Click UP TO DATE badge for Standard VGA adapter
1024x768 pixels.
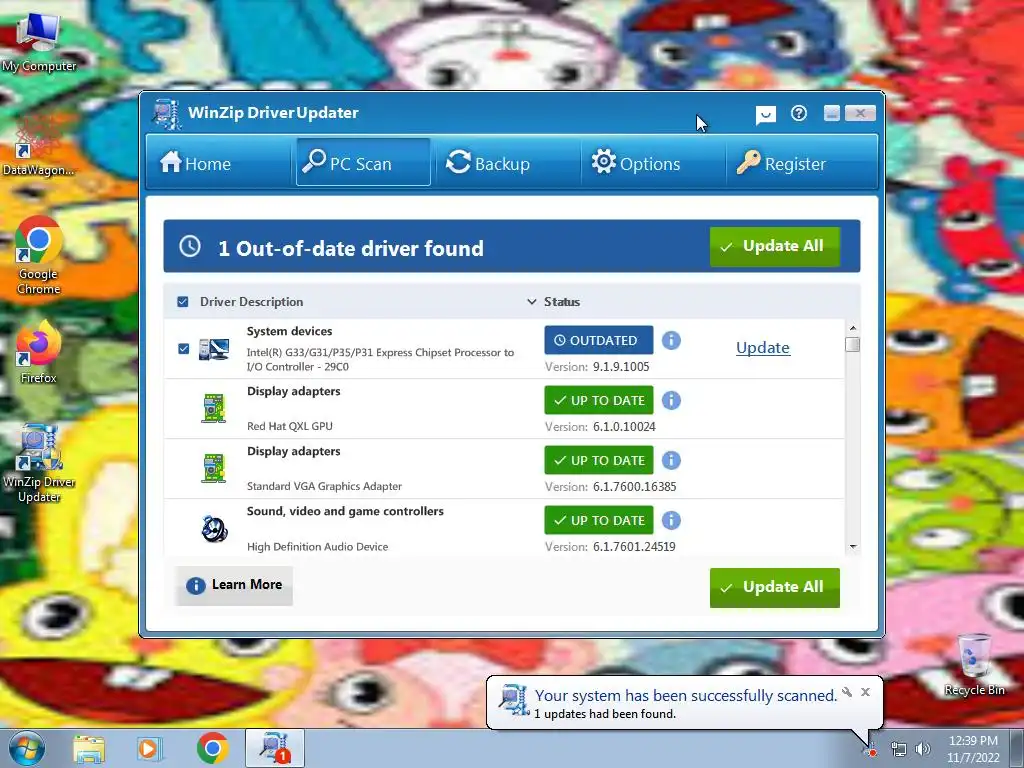pos(599,460)
